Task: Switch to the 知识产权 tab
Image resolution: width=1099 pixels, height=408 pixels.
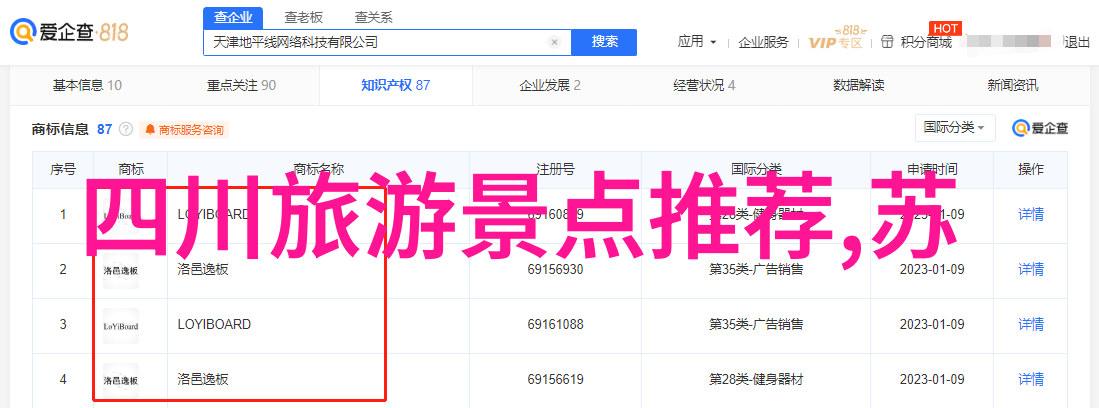Action: tap(395, 86)
